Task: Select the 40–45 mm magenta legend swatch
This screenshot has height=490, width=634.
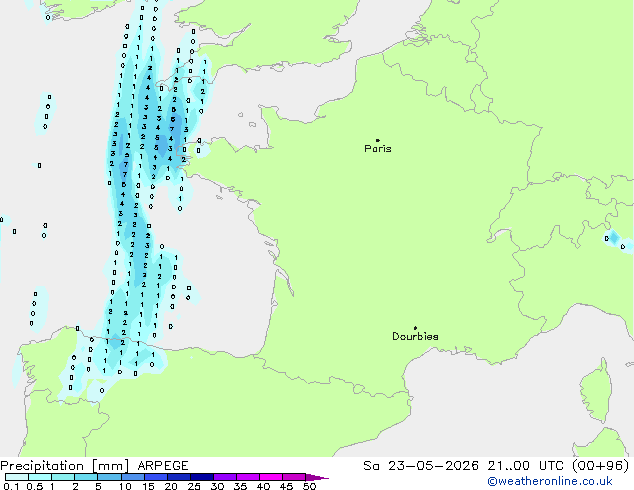Action: 271,477
